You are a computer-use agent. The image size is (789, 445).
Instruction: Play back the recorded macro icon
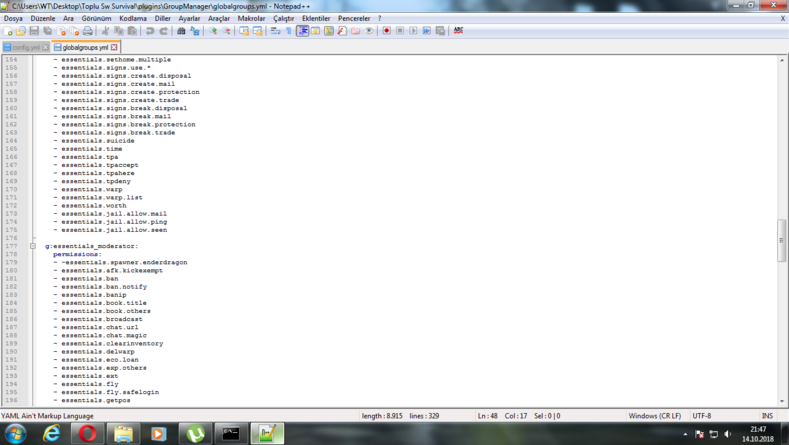point(413,31)
